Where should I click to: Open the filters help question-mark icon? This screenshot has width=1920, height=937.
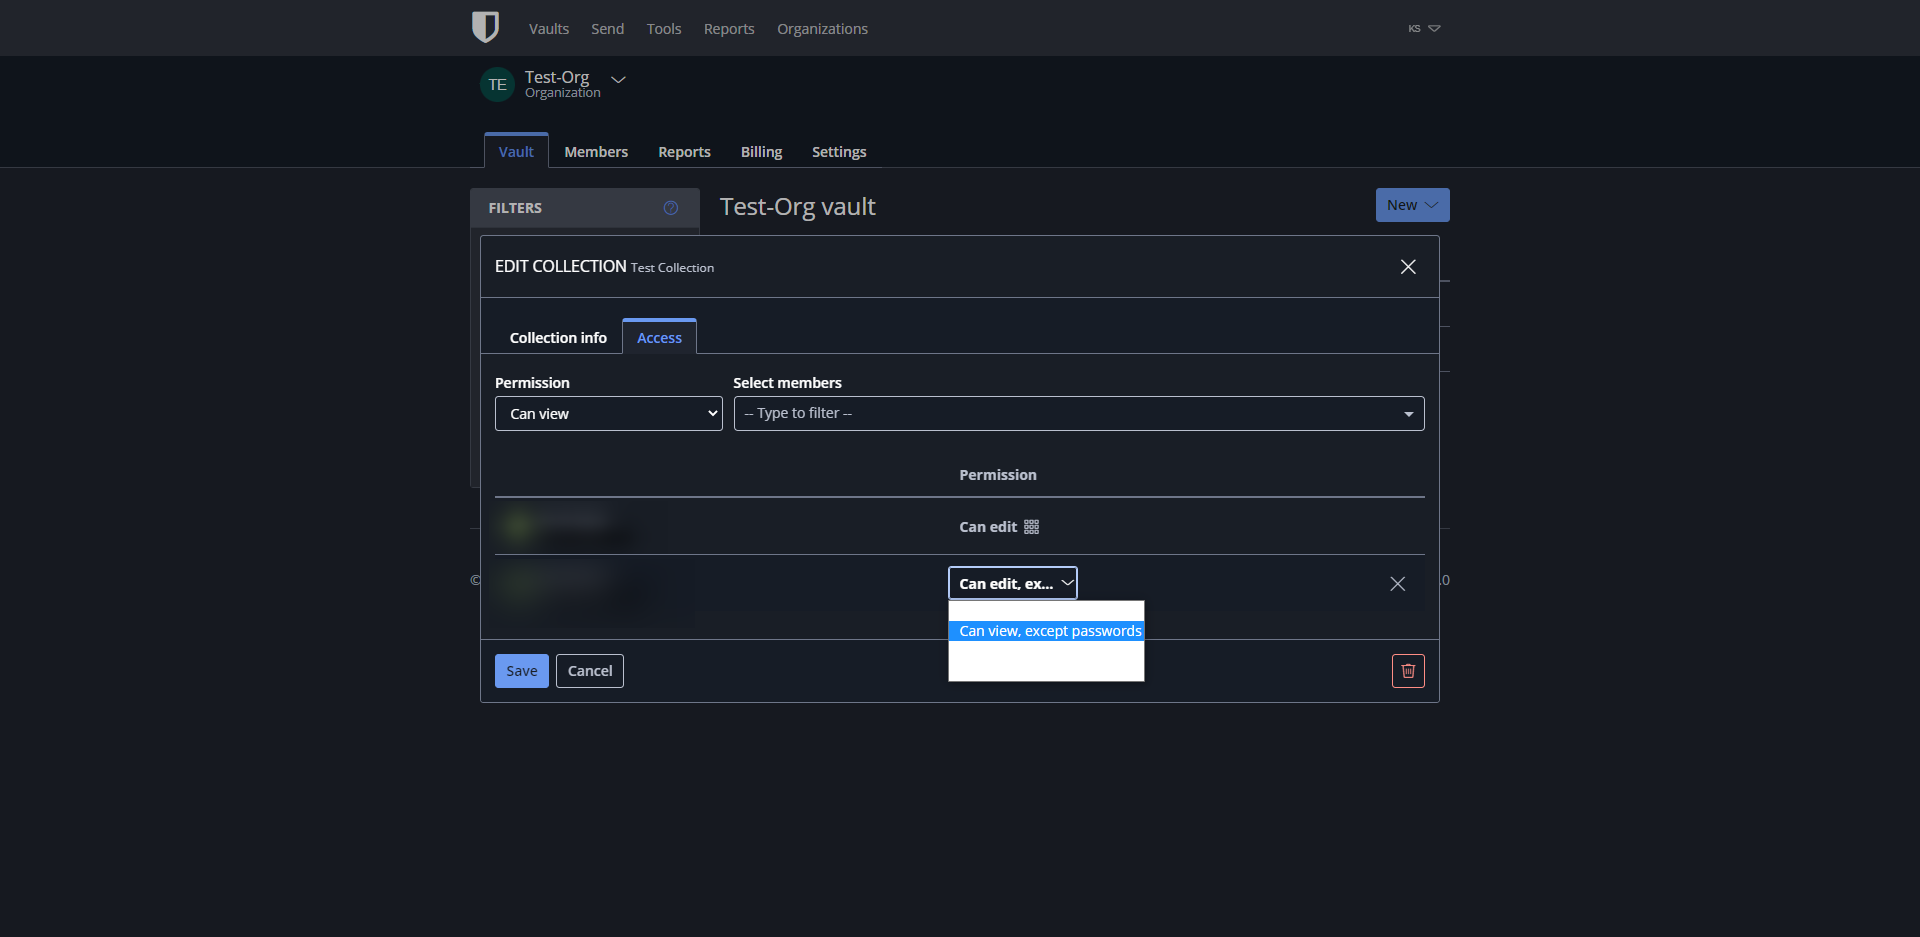(671, 208)
